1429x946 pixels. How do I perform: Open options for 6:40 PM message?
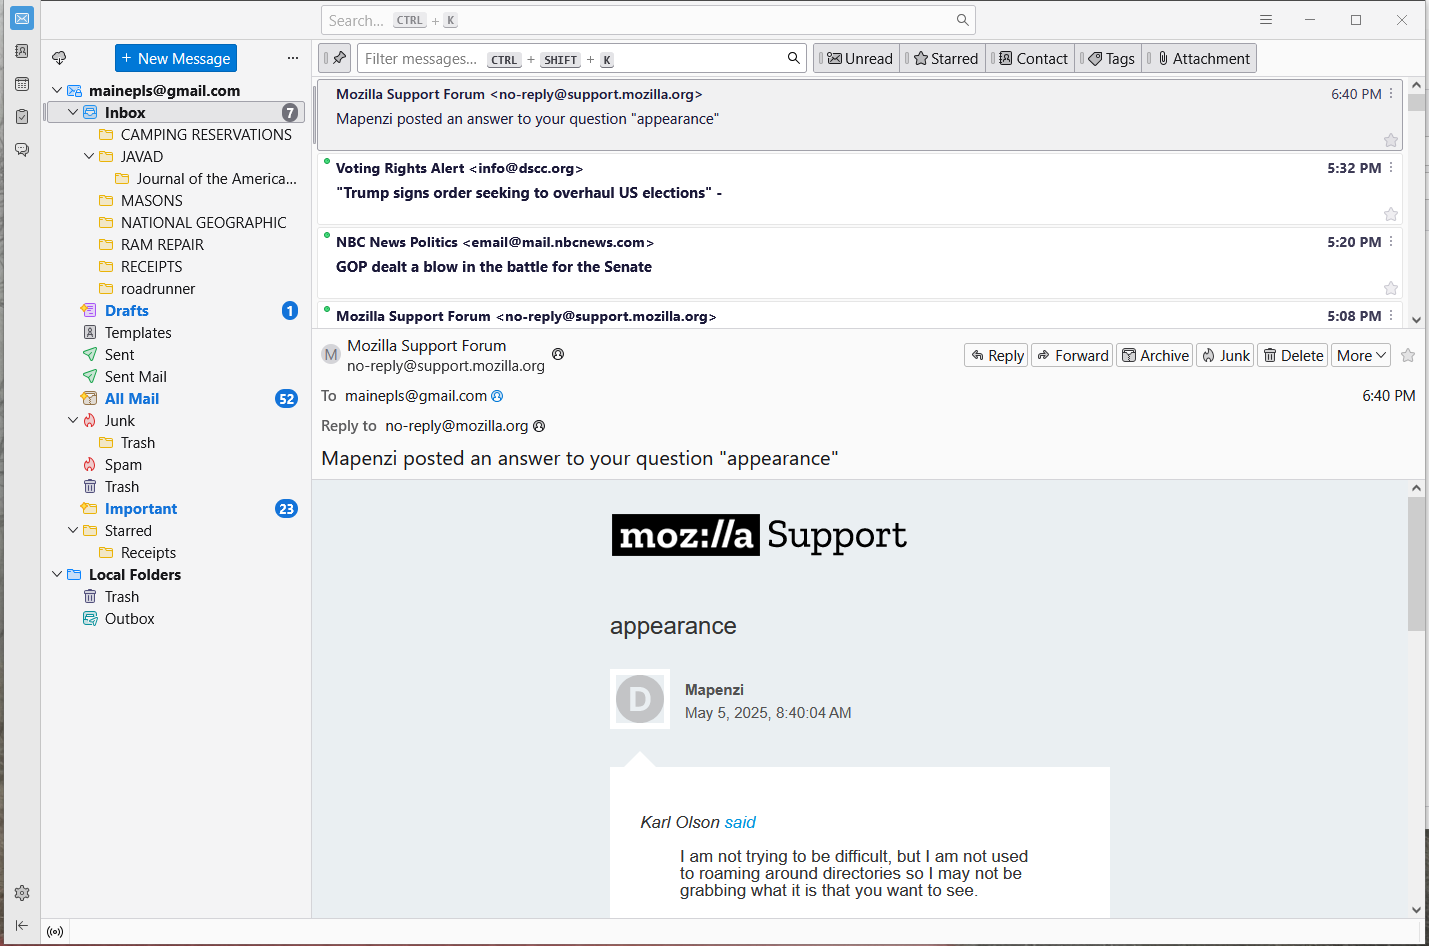pyautogui.click(x=1391, y=93)
